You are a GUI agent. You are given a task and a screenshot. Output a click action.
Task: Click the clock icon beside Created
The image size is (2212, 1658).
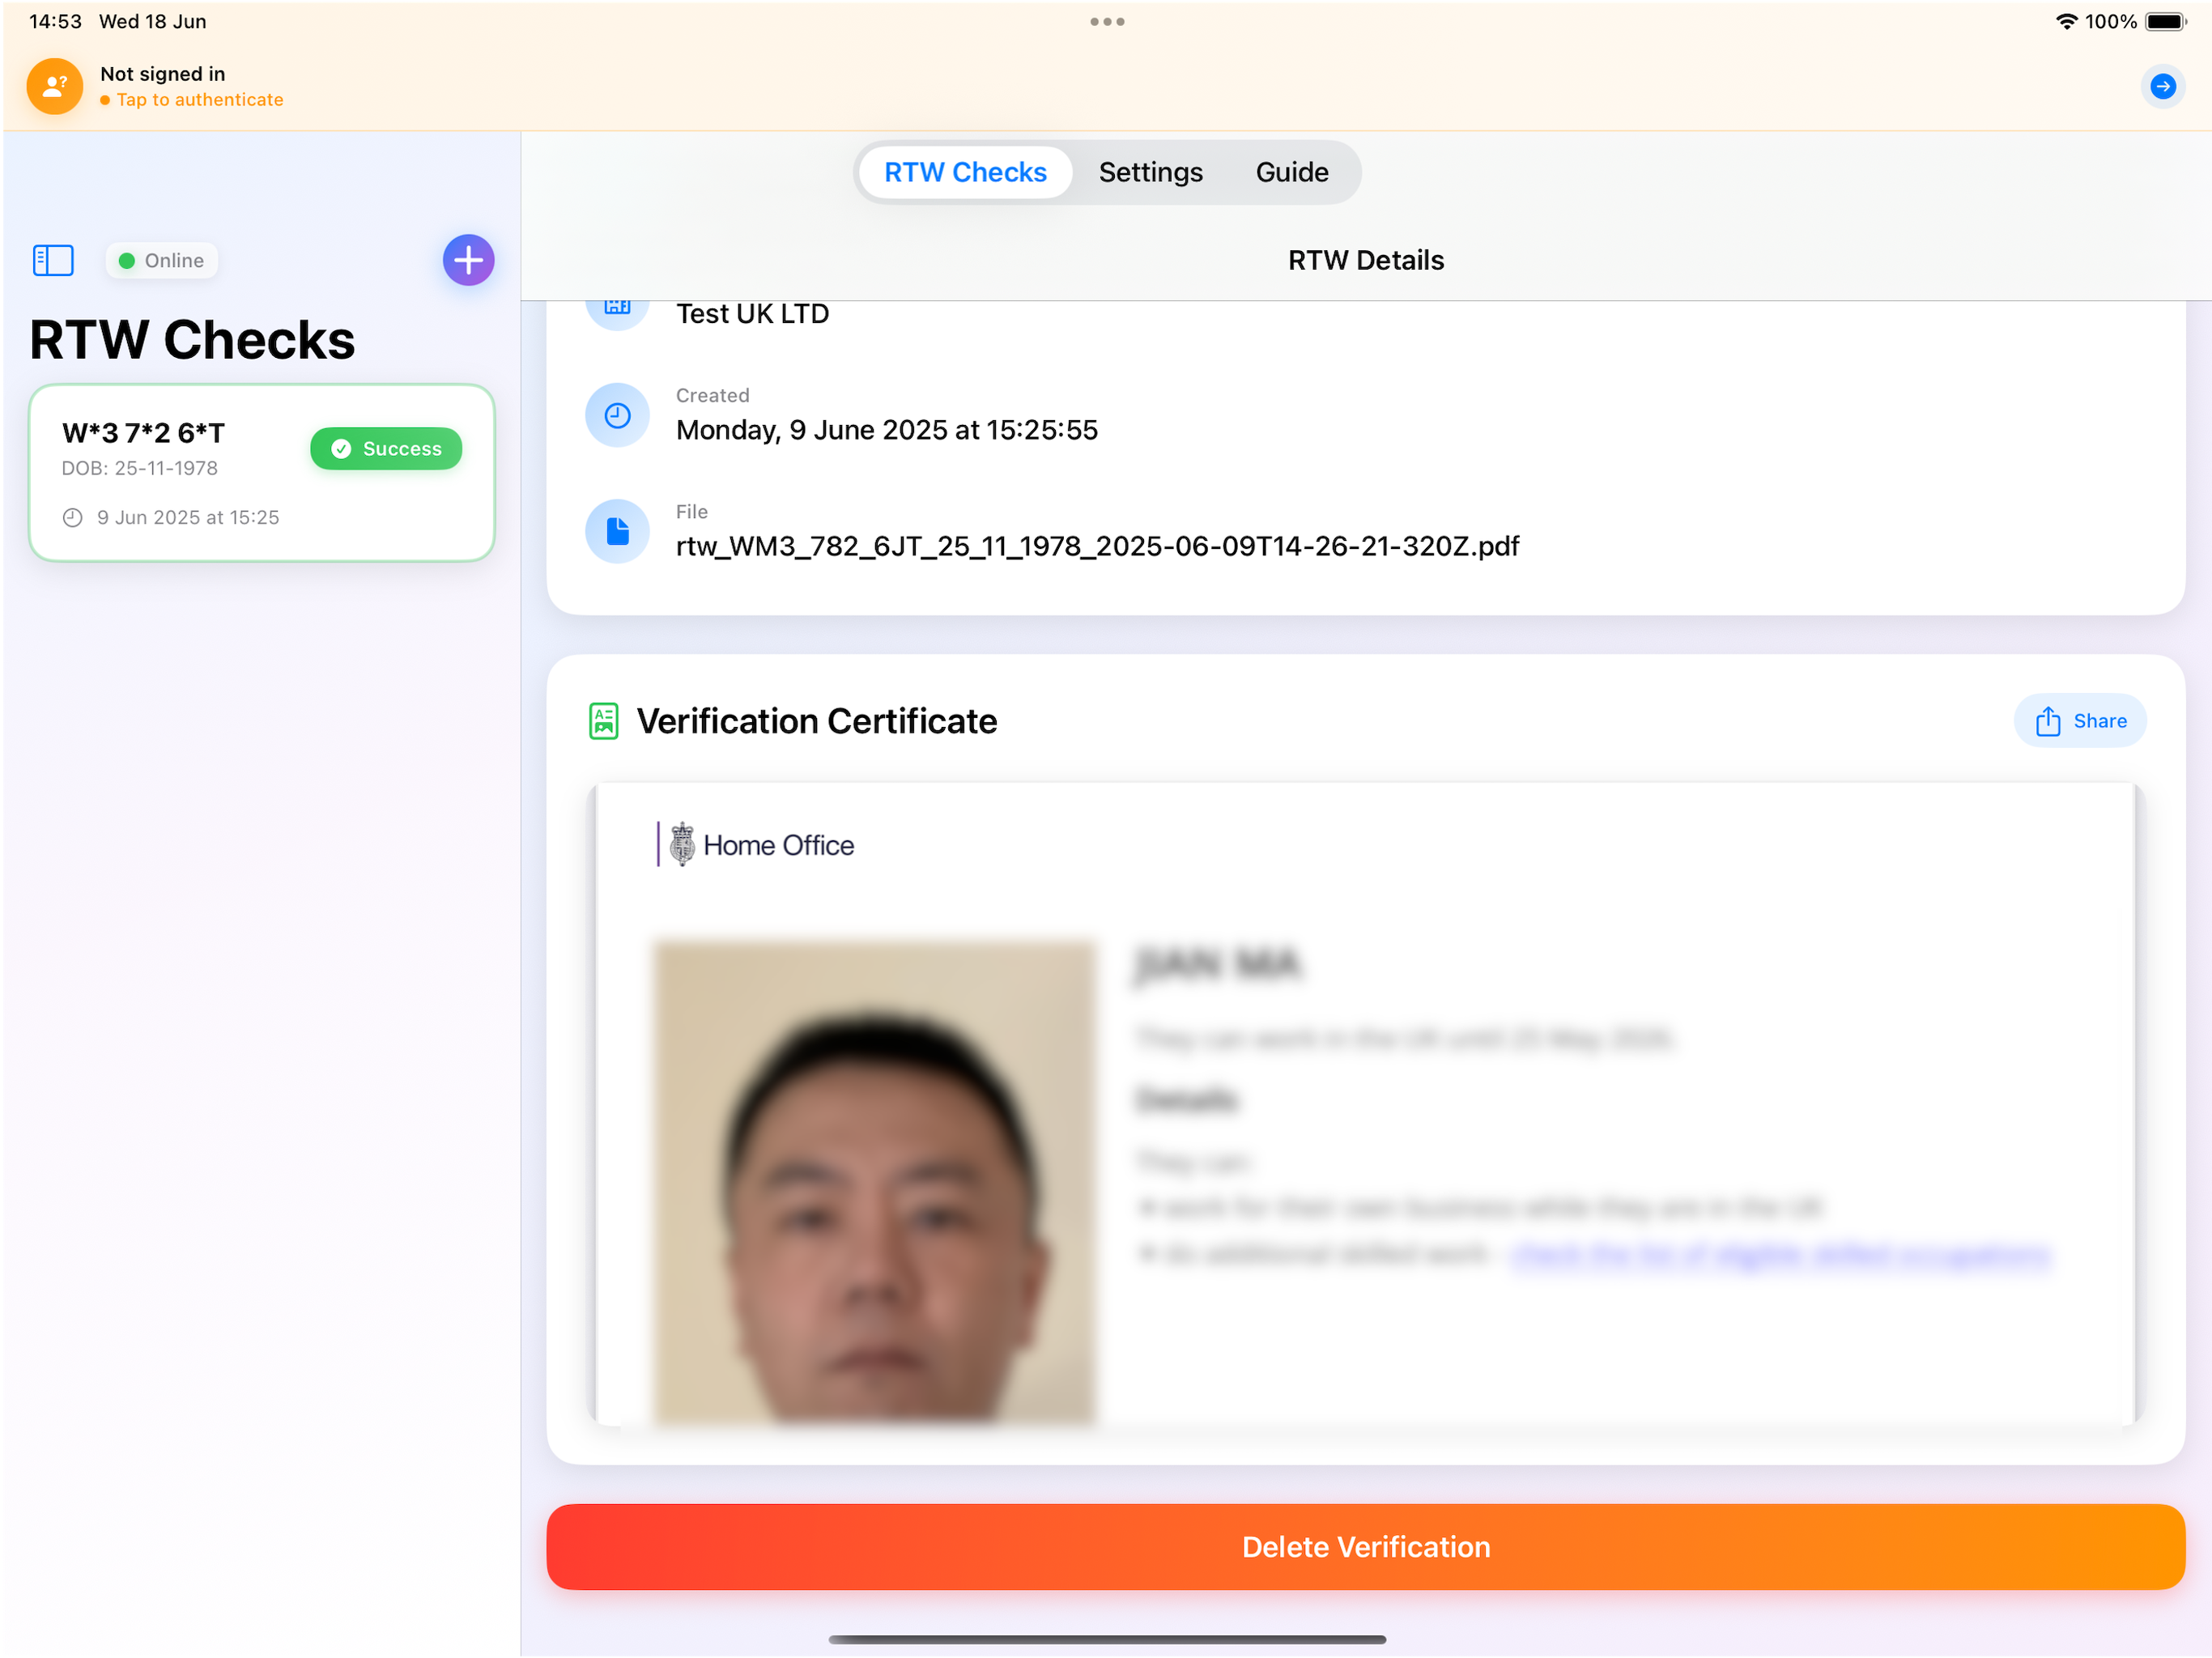[617, 415]
